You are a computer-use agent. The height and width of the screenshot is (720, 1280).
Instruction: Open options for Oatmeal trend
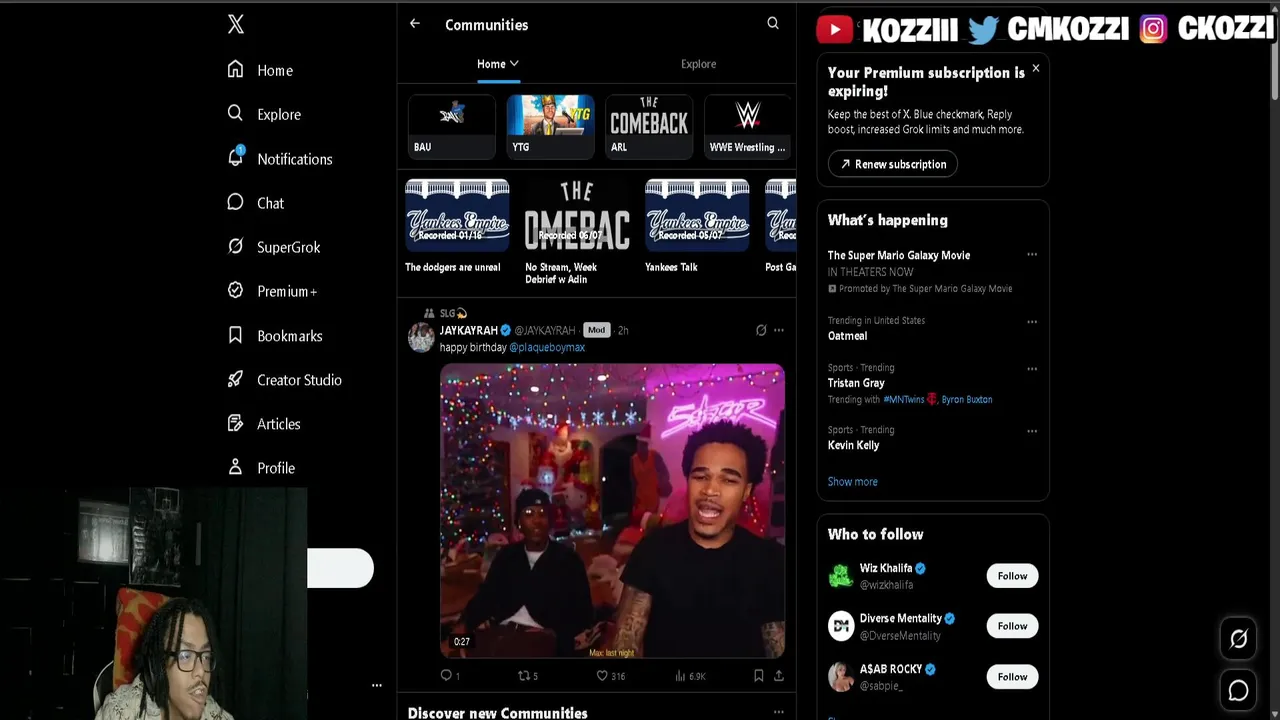1032,322
